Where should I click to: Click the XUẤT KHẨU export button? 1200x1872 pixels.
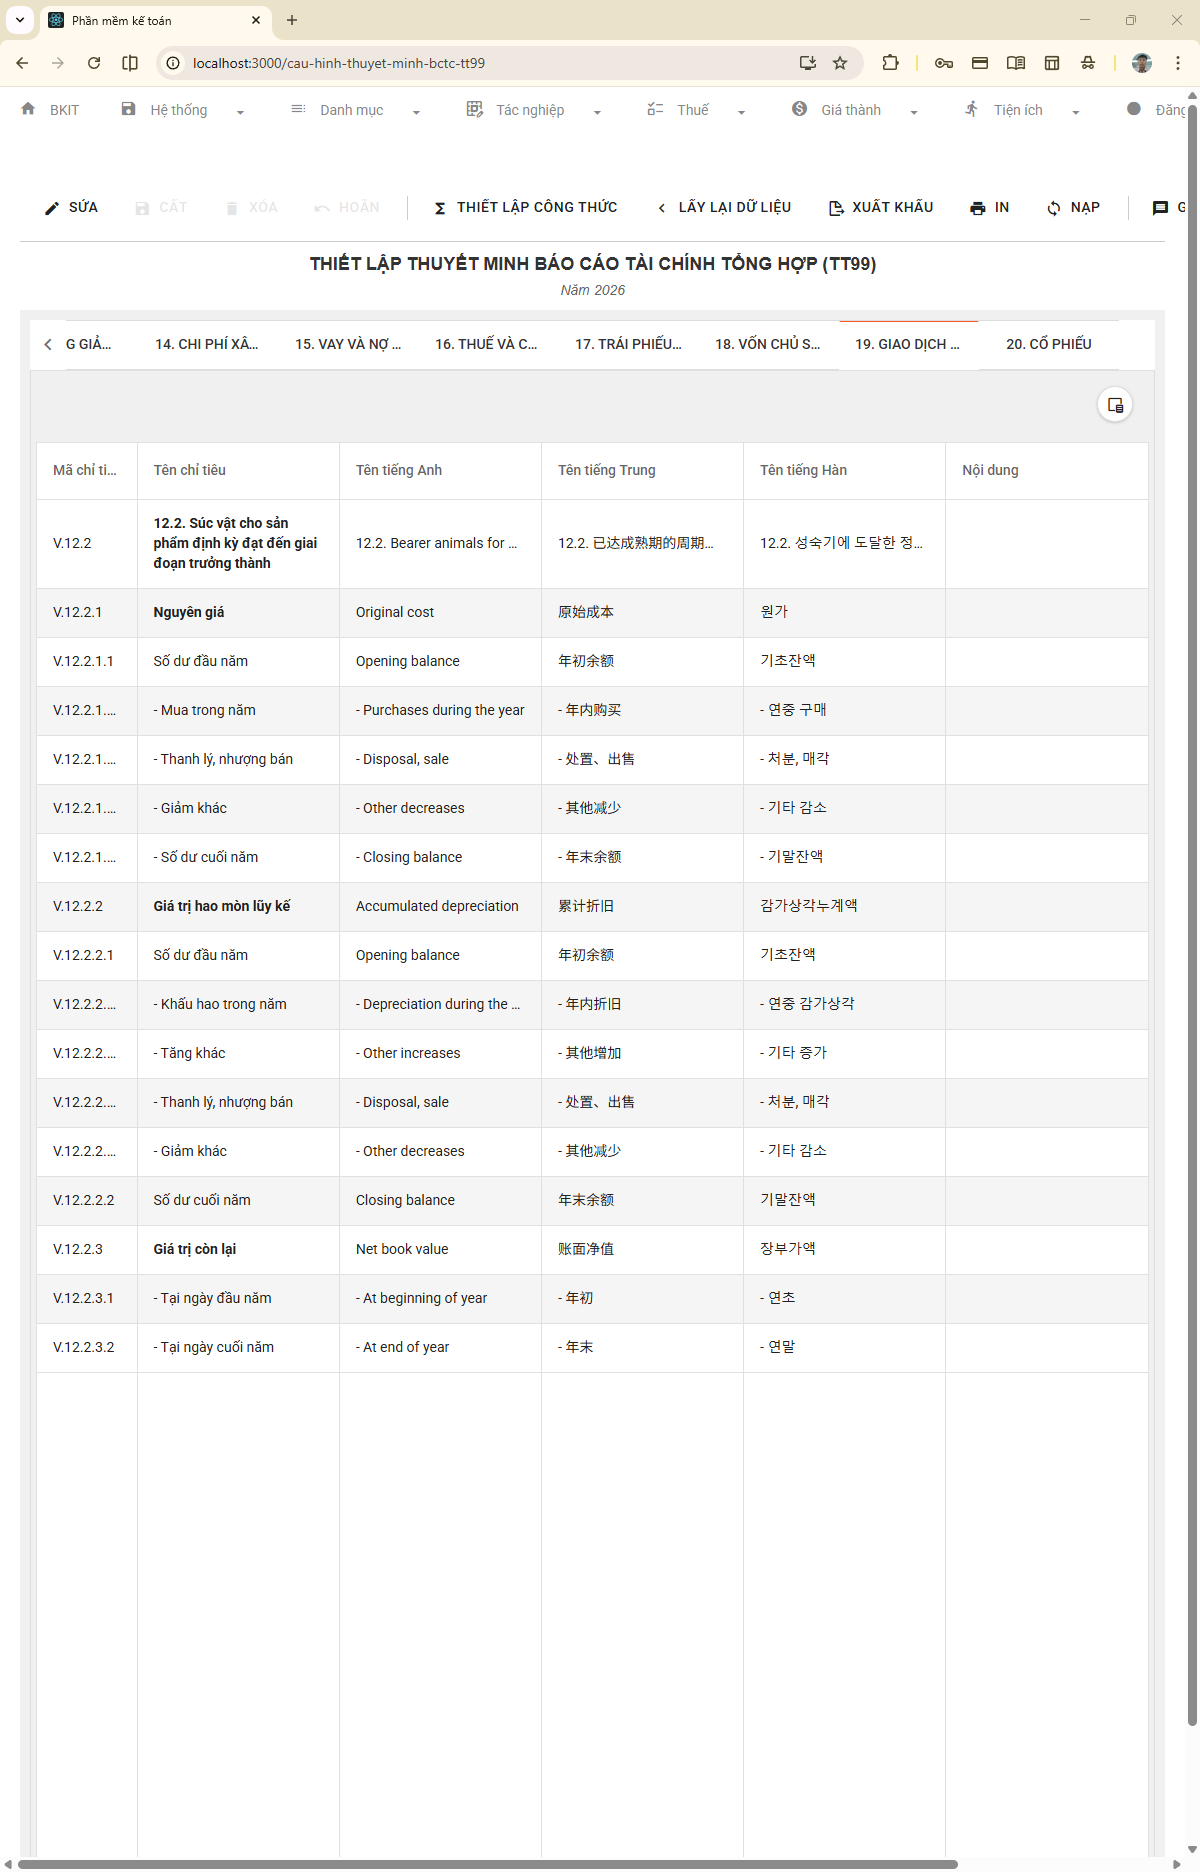point(881,207)
